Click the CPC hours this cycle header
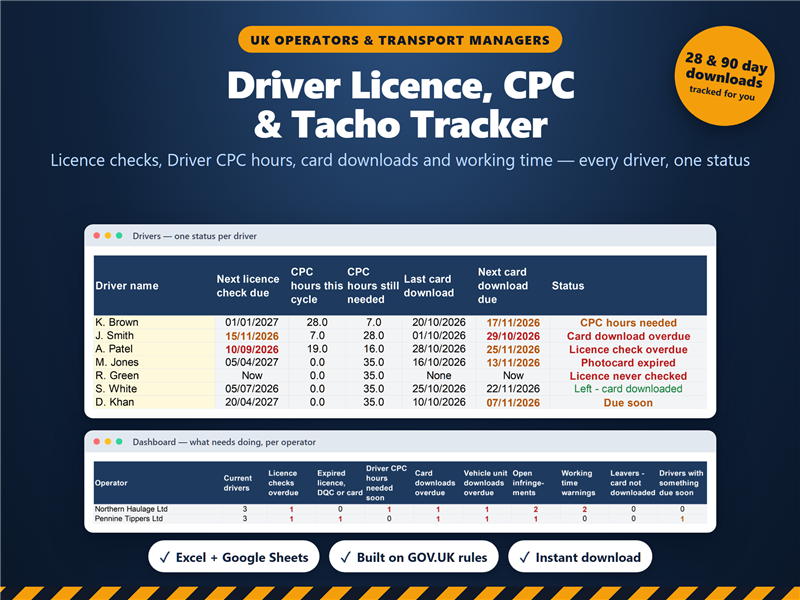The image size is (800, 600). tap(316, 286)
